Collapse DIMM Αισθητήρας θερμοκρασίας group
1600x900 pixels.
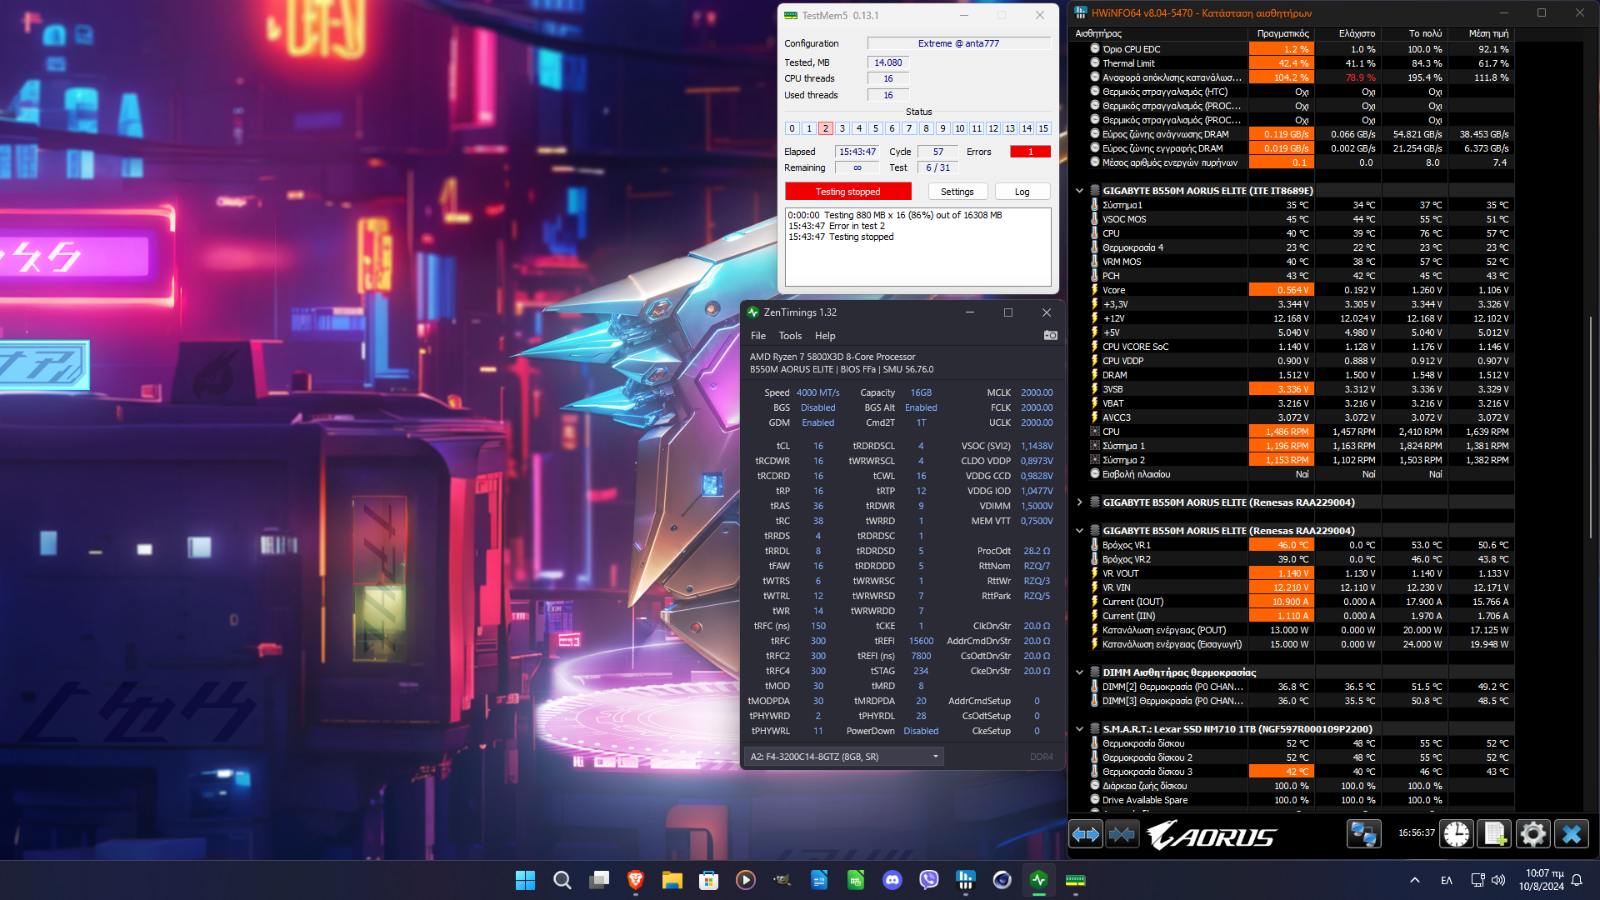pyautogui.click(x=1080, y=673)
